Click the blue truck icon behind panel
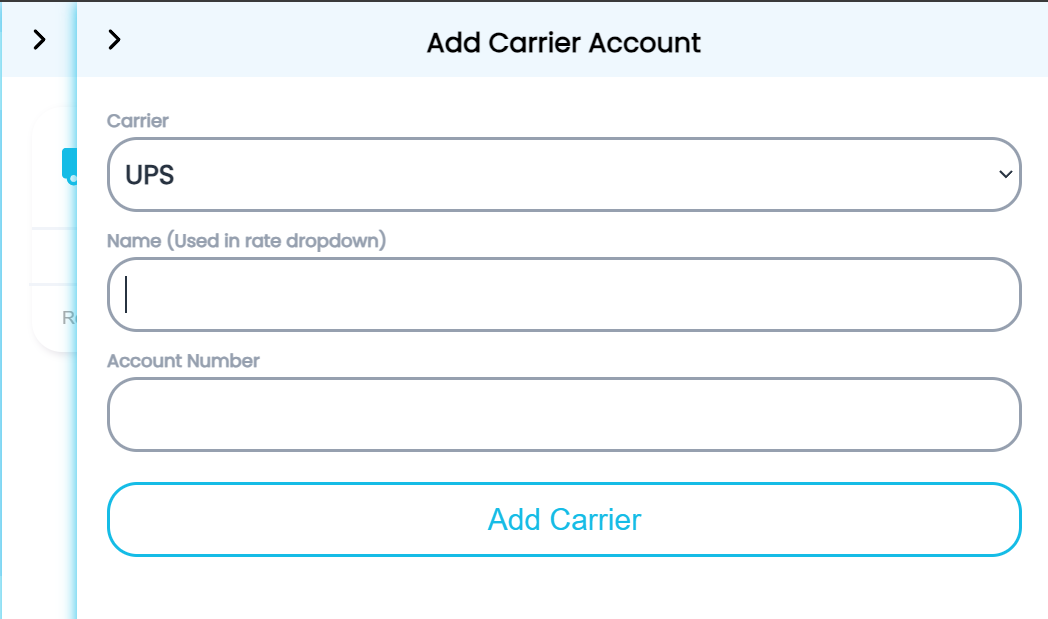 (69, 166)
